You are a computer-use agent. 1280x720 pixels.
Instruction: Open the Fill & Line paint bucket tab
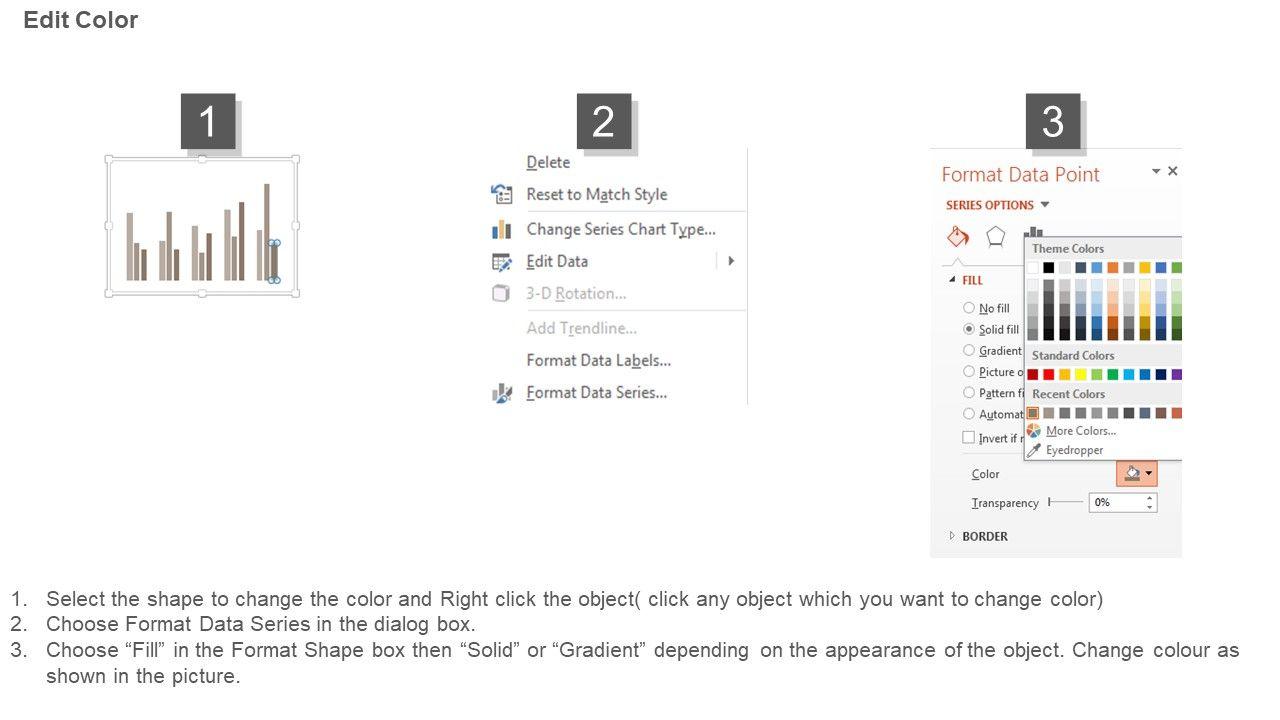tap(958, 237)
